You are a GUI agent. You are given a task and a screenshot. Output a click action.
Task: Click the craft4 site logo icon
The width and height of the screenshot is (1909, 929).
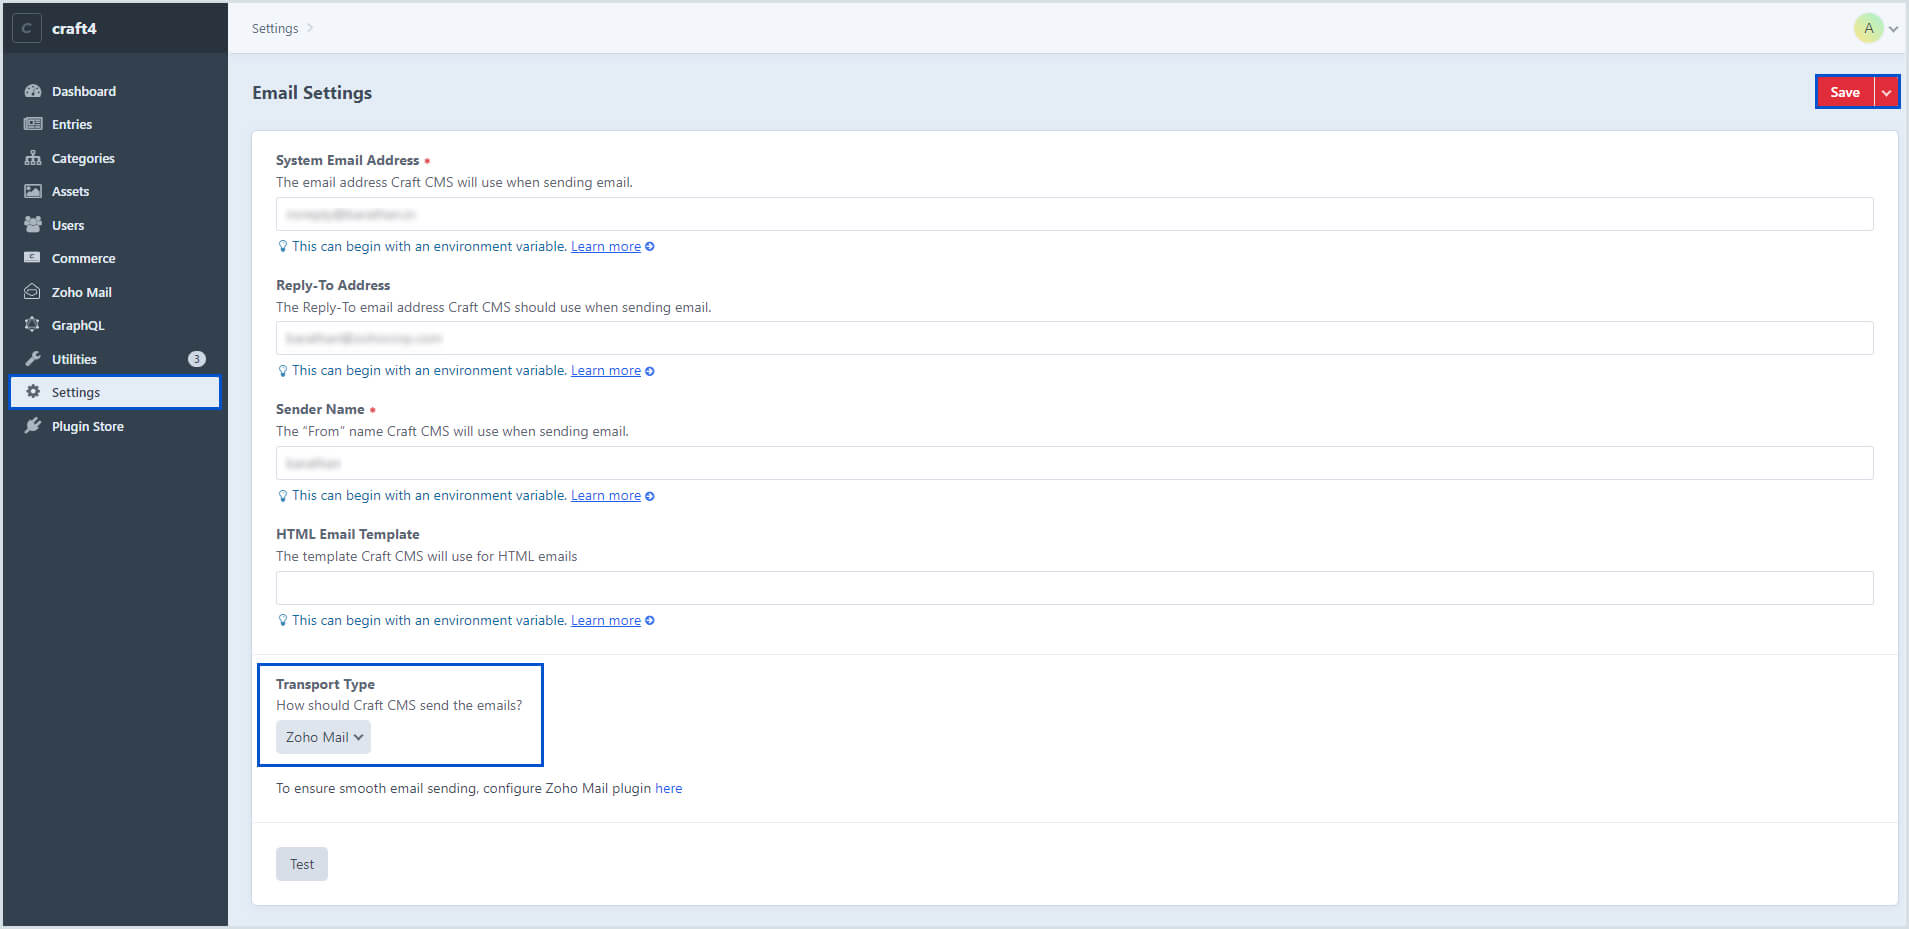tap(26, 28)
